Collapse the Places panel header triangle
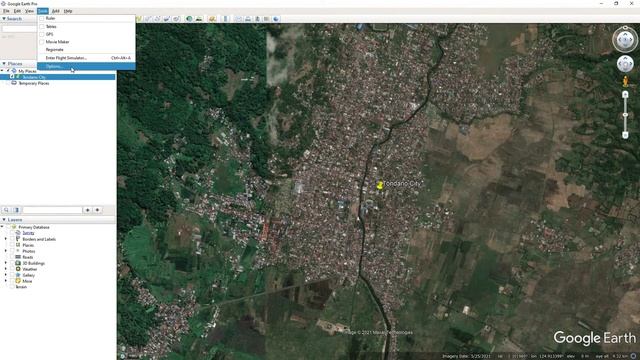This screenshot has width=640, height=360. click(4, 64)
